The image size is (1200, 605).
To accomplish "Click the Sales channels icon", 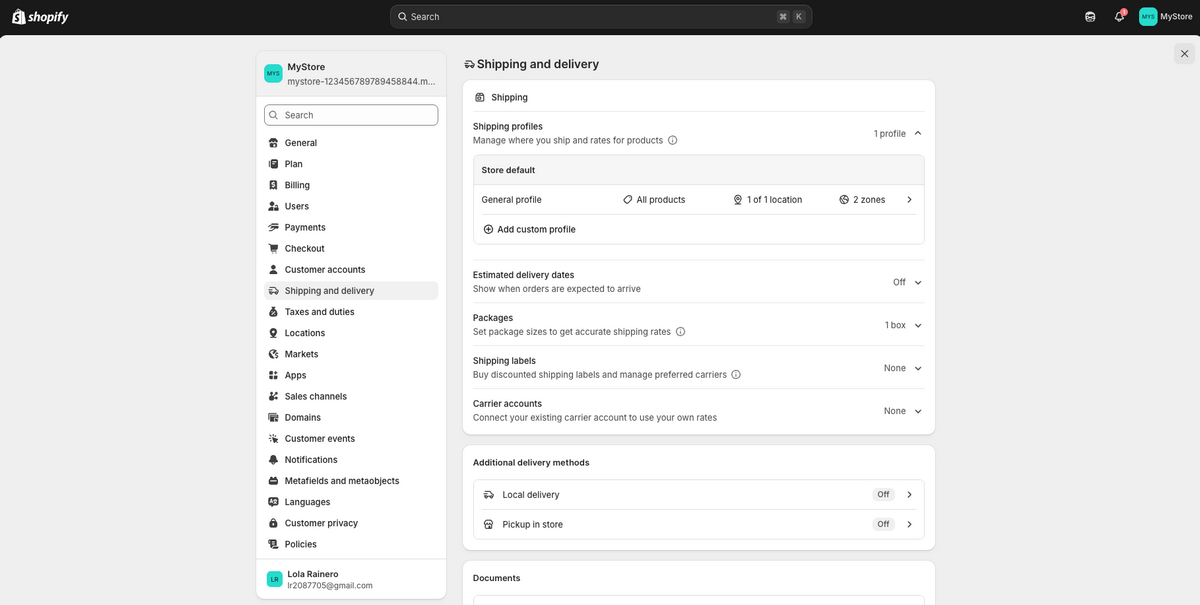I will 274,396.
